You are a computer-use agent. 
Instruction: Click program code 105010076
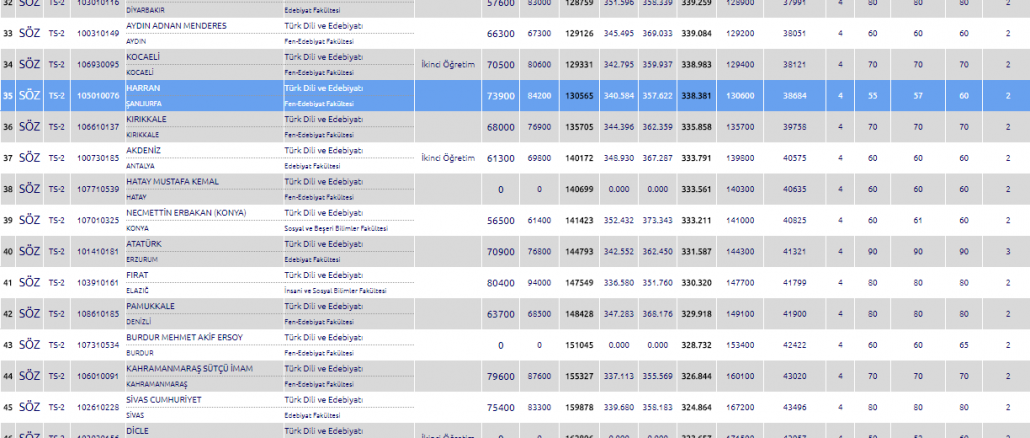[x=96, y=96]
